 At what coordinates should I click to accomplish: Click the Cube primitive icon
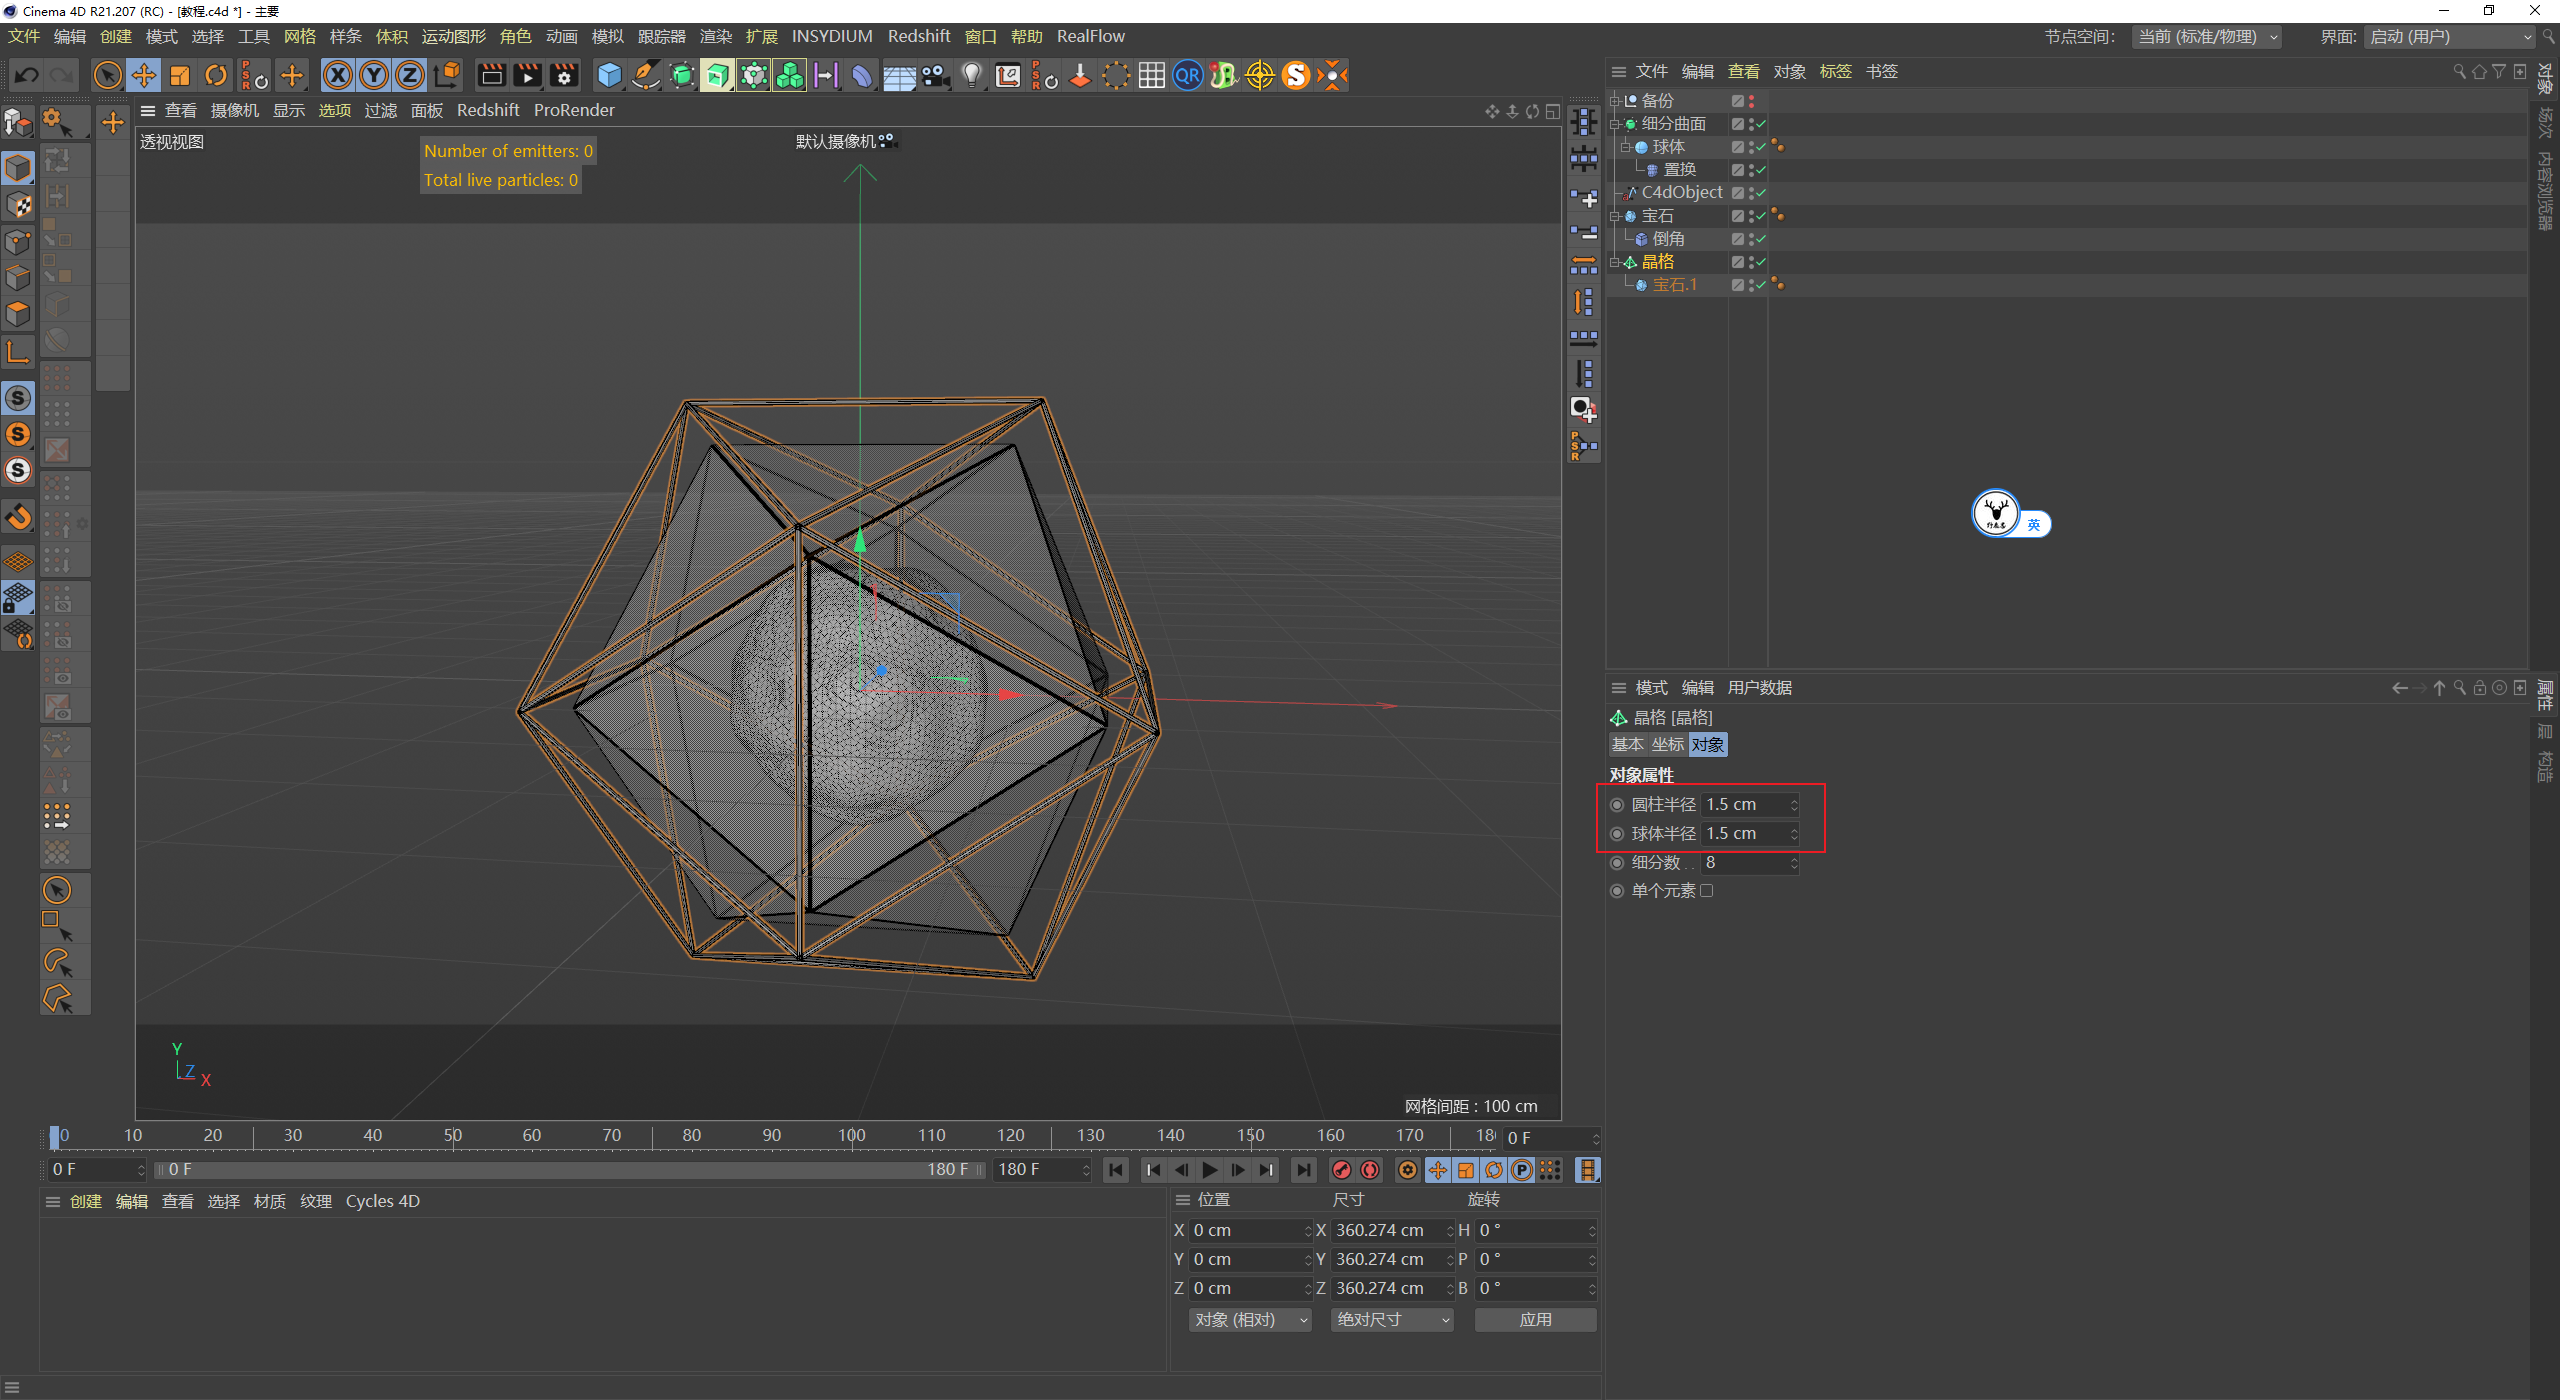(x=608, y=75)
